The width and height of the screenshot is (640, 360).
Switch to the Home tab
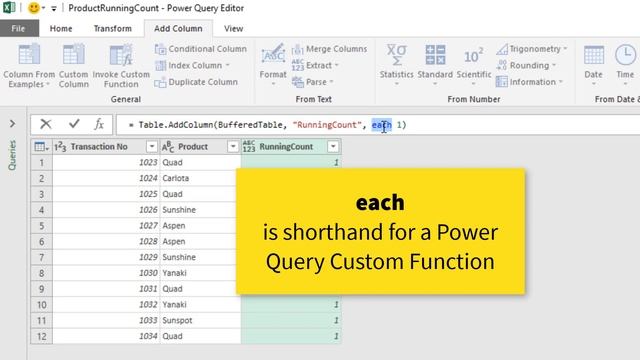[61, 29]
